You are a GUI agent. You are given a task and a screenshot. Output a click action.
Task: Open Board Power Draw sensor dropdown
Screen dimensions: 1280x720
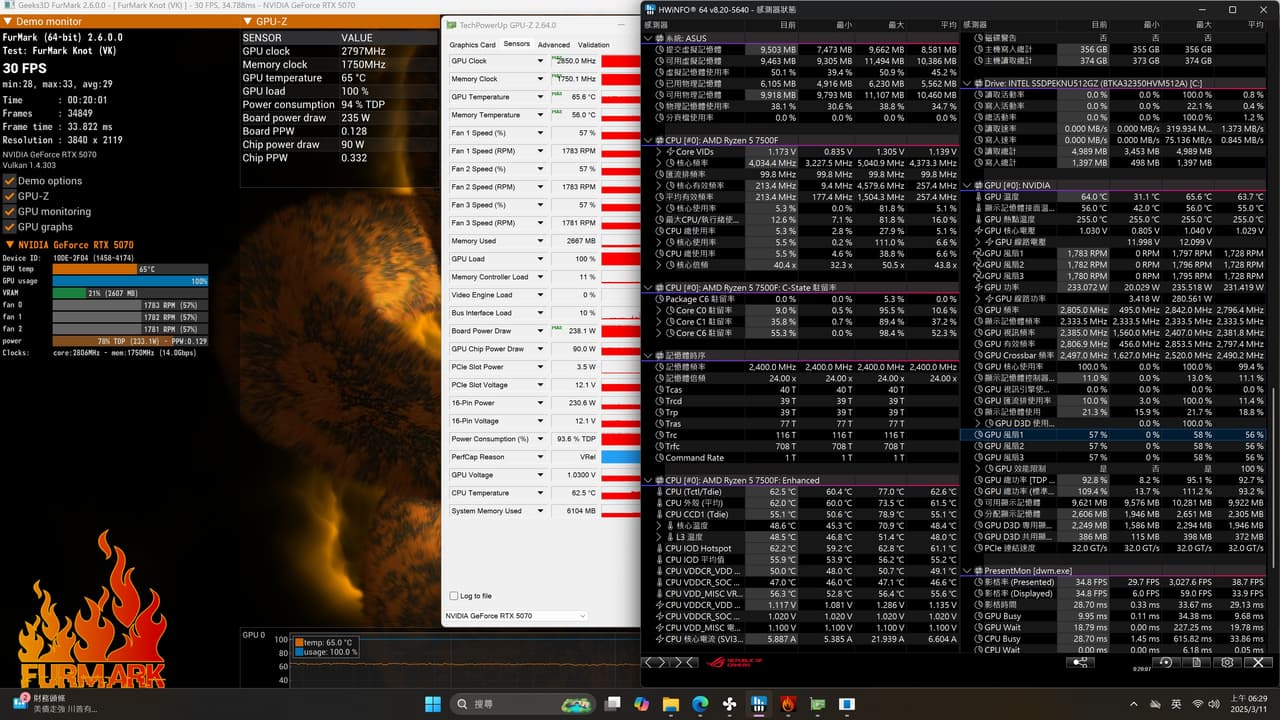540,331
